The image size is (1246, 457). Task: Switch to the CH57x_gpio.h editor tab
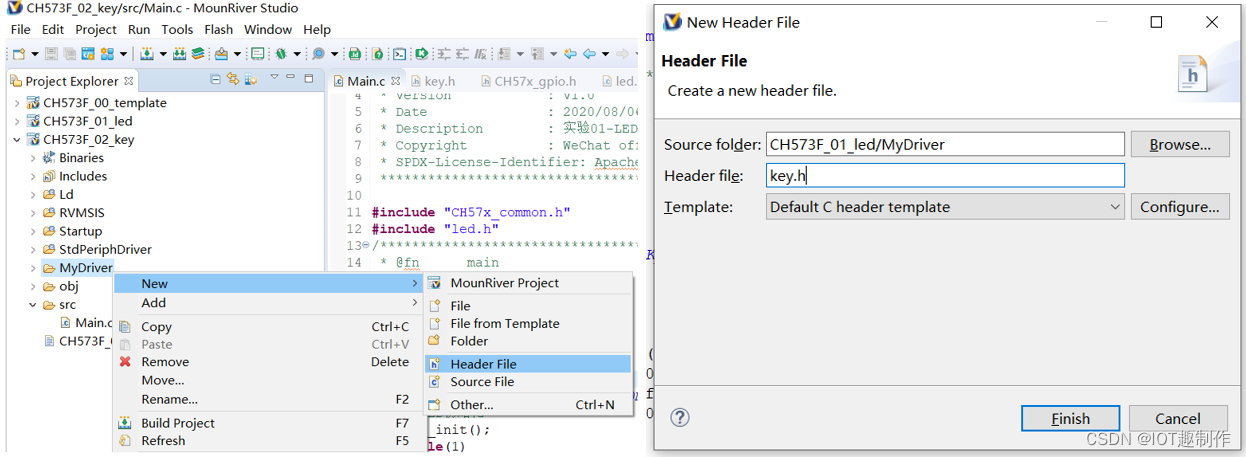[x=531, y=81]
